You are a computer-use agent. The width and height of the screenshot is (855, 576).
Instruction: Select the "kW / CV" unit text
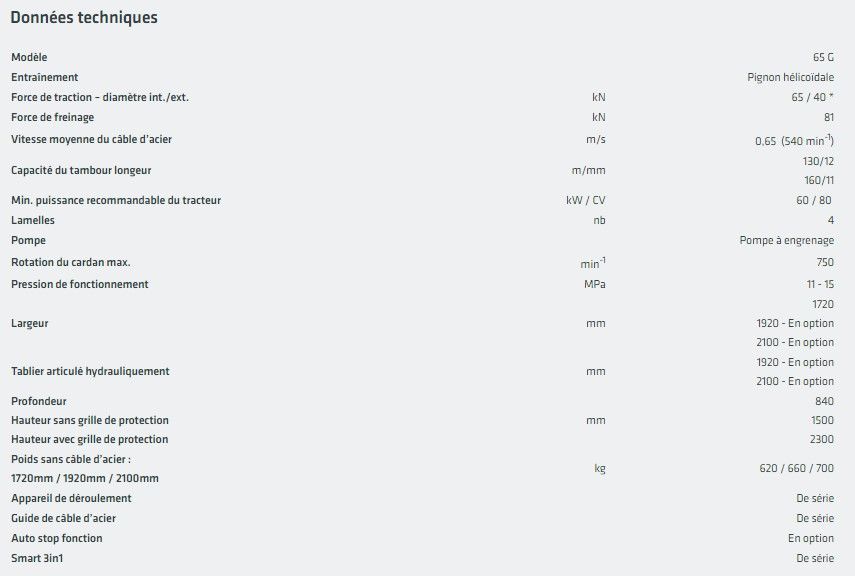tap(586, 200)
